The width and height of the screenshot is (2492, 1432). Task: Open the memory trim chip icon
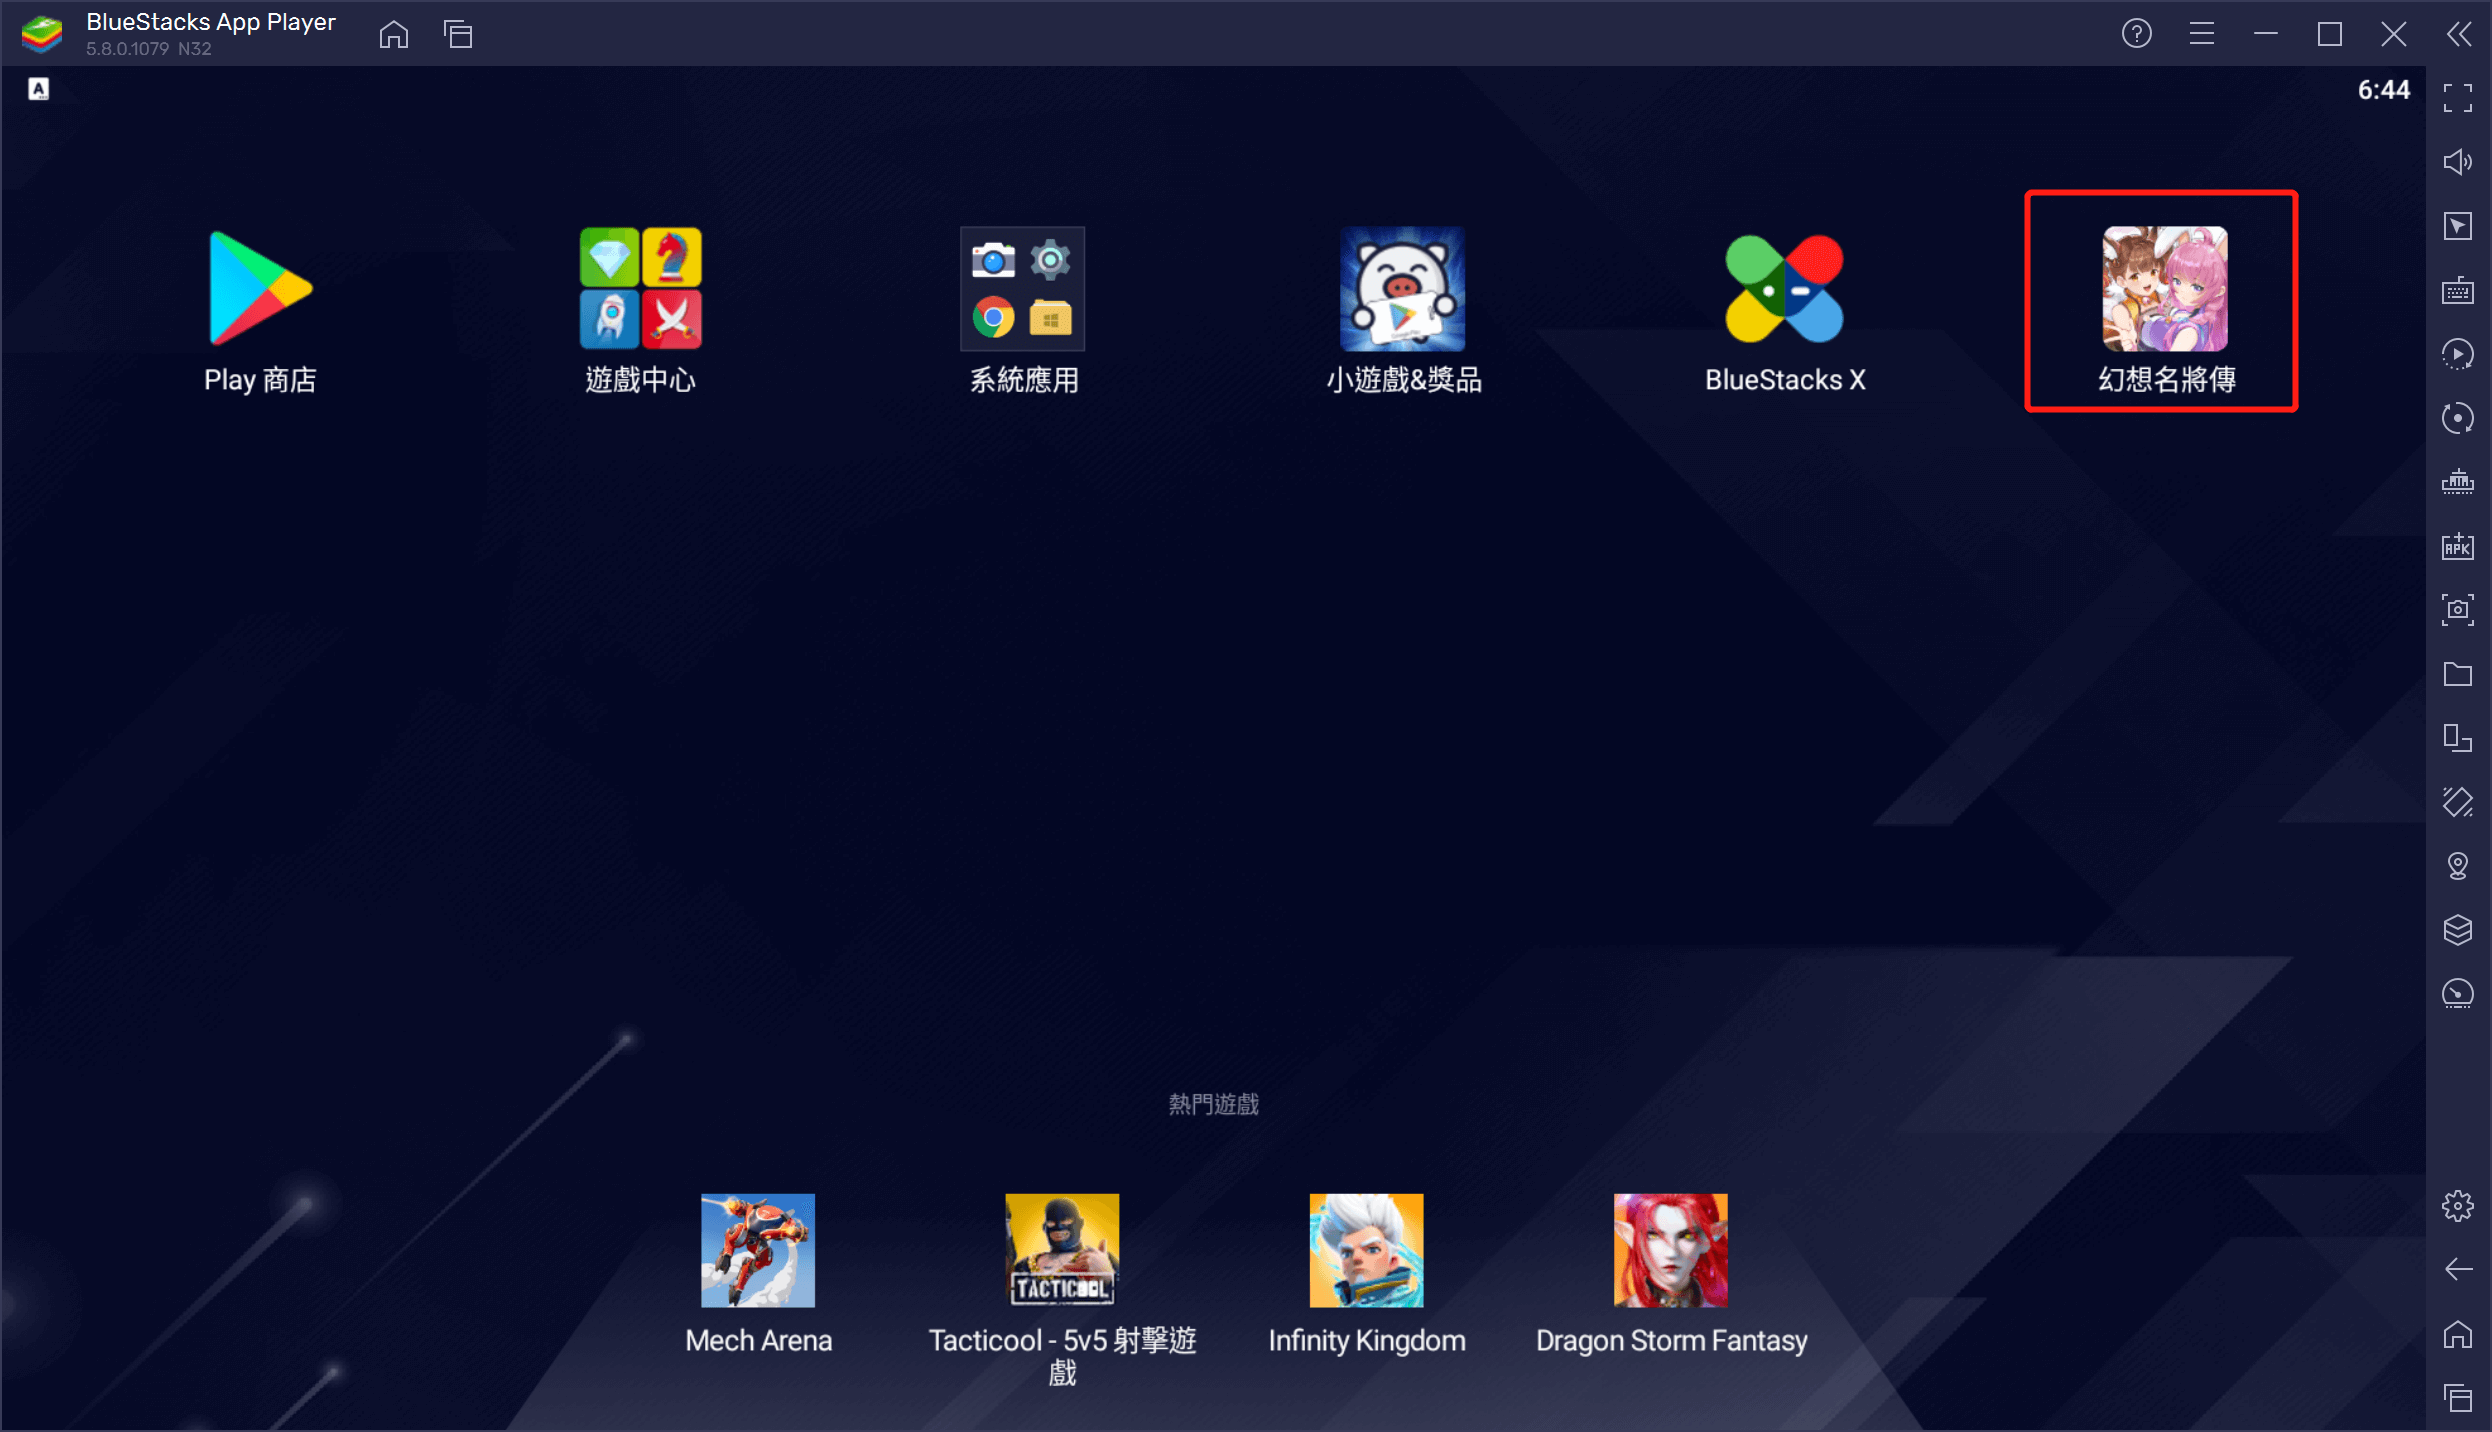pyautogui.click(x=2458, y=482)
